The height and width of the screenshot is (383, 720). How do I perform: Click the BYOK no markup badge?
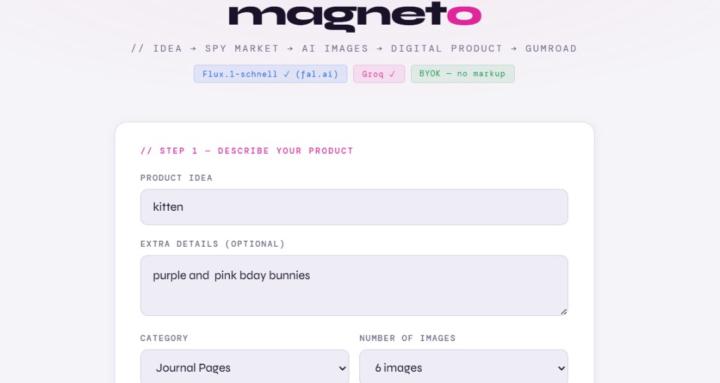(x=462, y=74)
